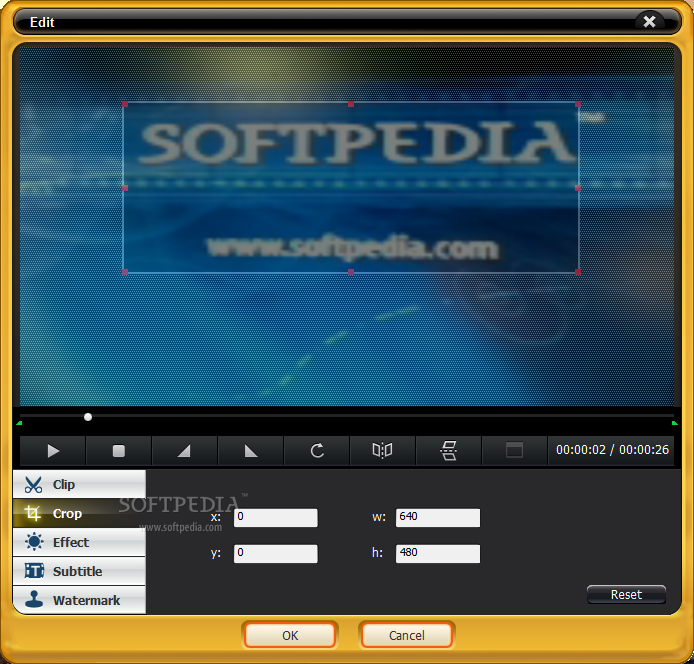Cancel the edit dialog
The height and width of the screenshot is (664, 694).
point(407,635)
